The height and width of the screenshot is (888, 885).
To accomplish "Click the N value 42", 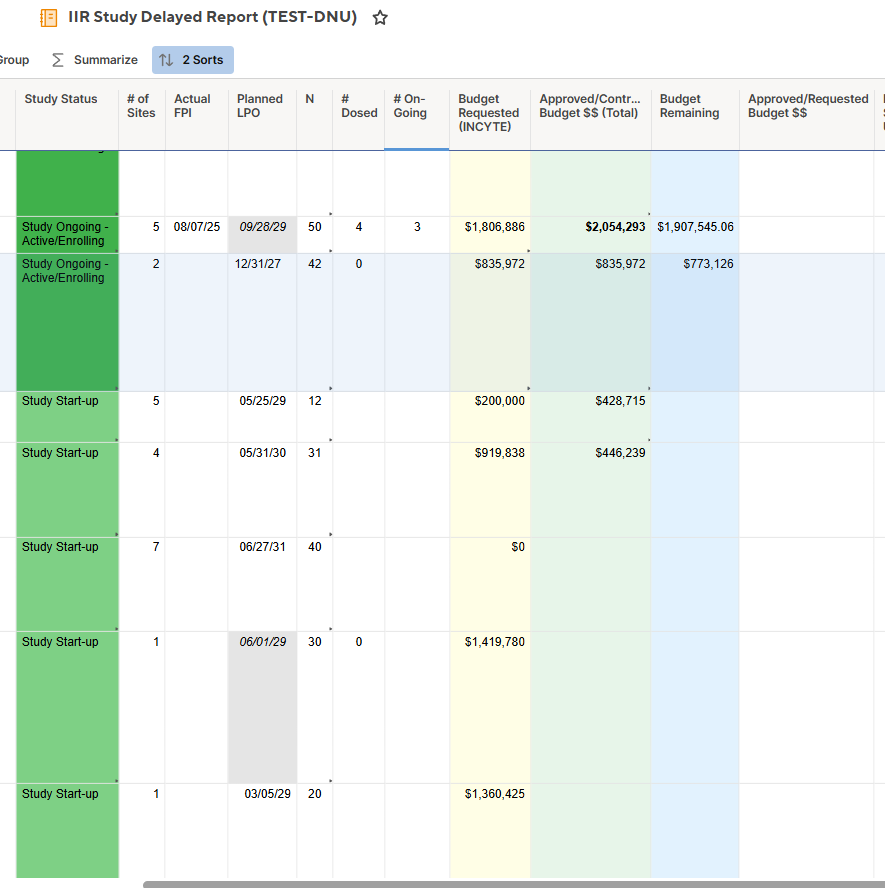I will coord(314,264).
